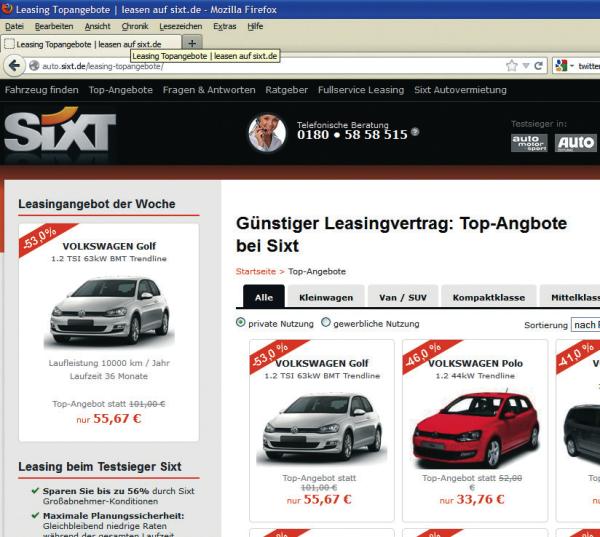This screenshot has height=537, width=600.
Task: Open the Top-Angebote navigation link
Action: [x=121, y=90]
